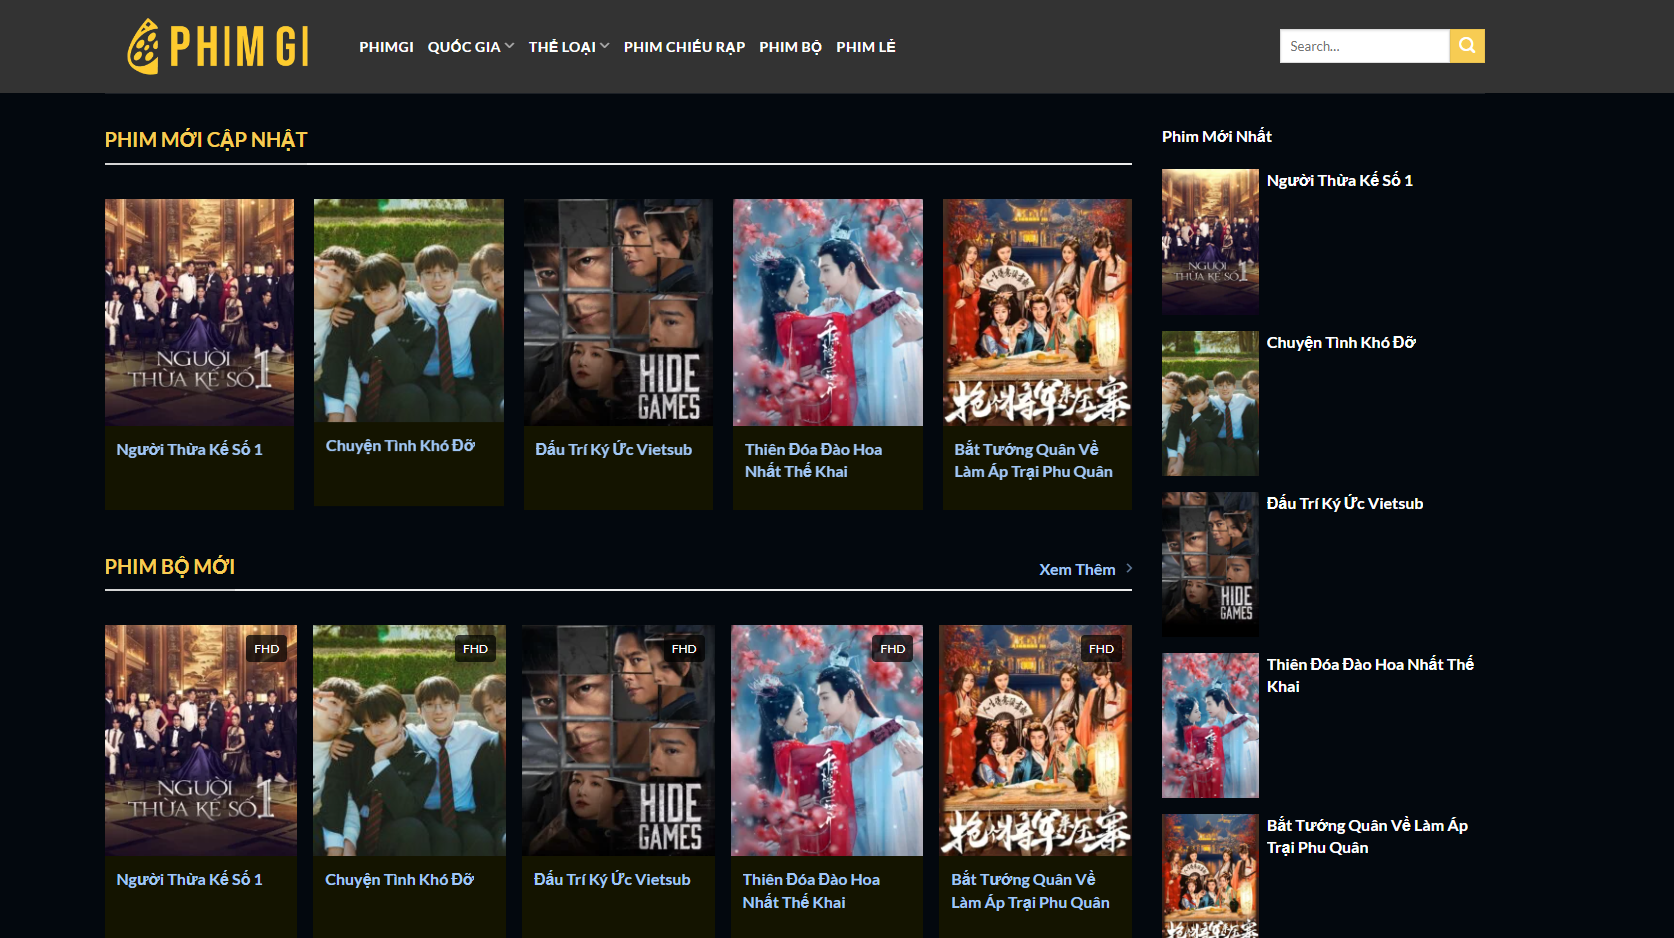Open Đấu Trí Ký Ức Vietsub title in Phim Mới Cập Nhật

tap(613, 450)
